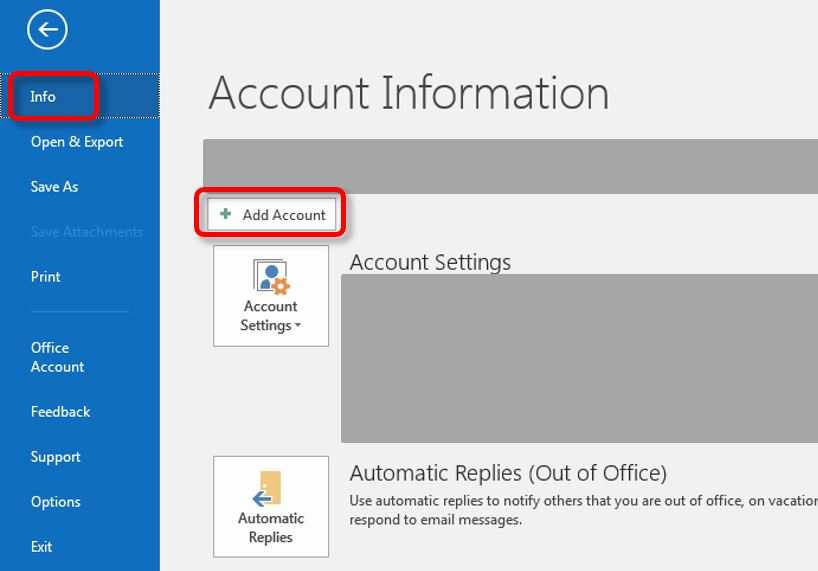Click the green plus icon on Add Account
This screenshot has width=818, height=571.
pos(225,214)
